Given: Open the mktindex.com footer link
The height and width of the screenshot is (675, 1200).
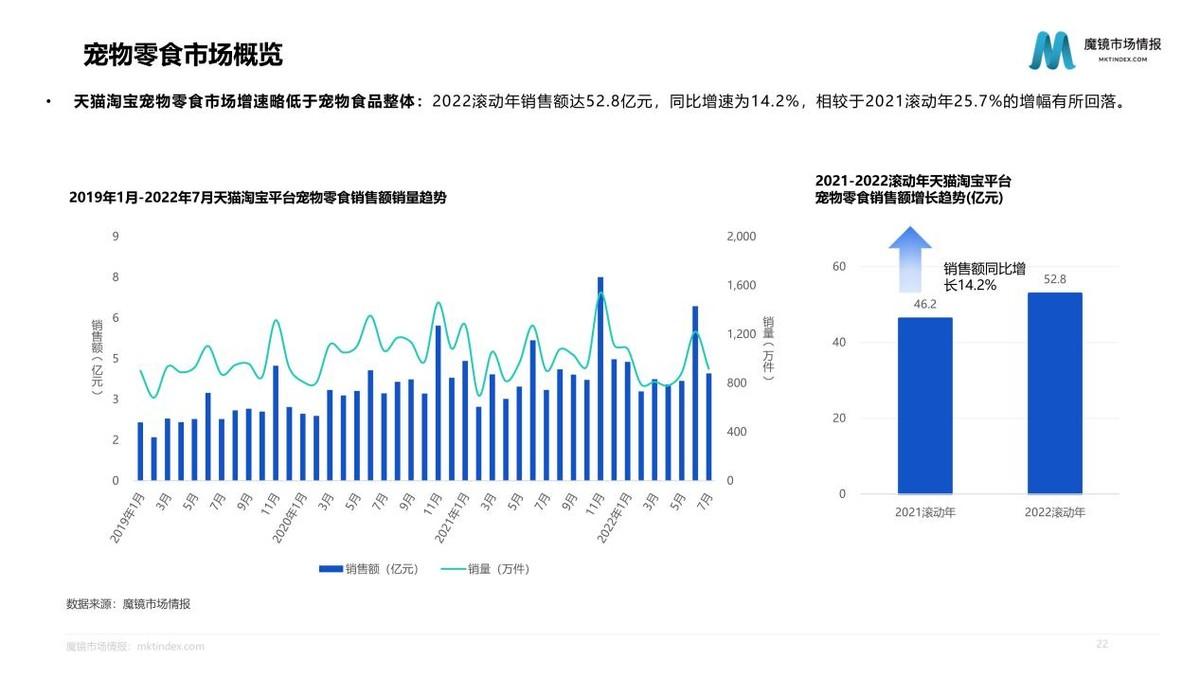Looking at the screenshot, I should pyautogui.click(x=170, y=647).
